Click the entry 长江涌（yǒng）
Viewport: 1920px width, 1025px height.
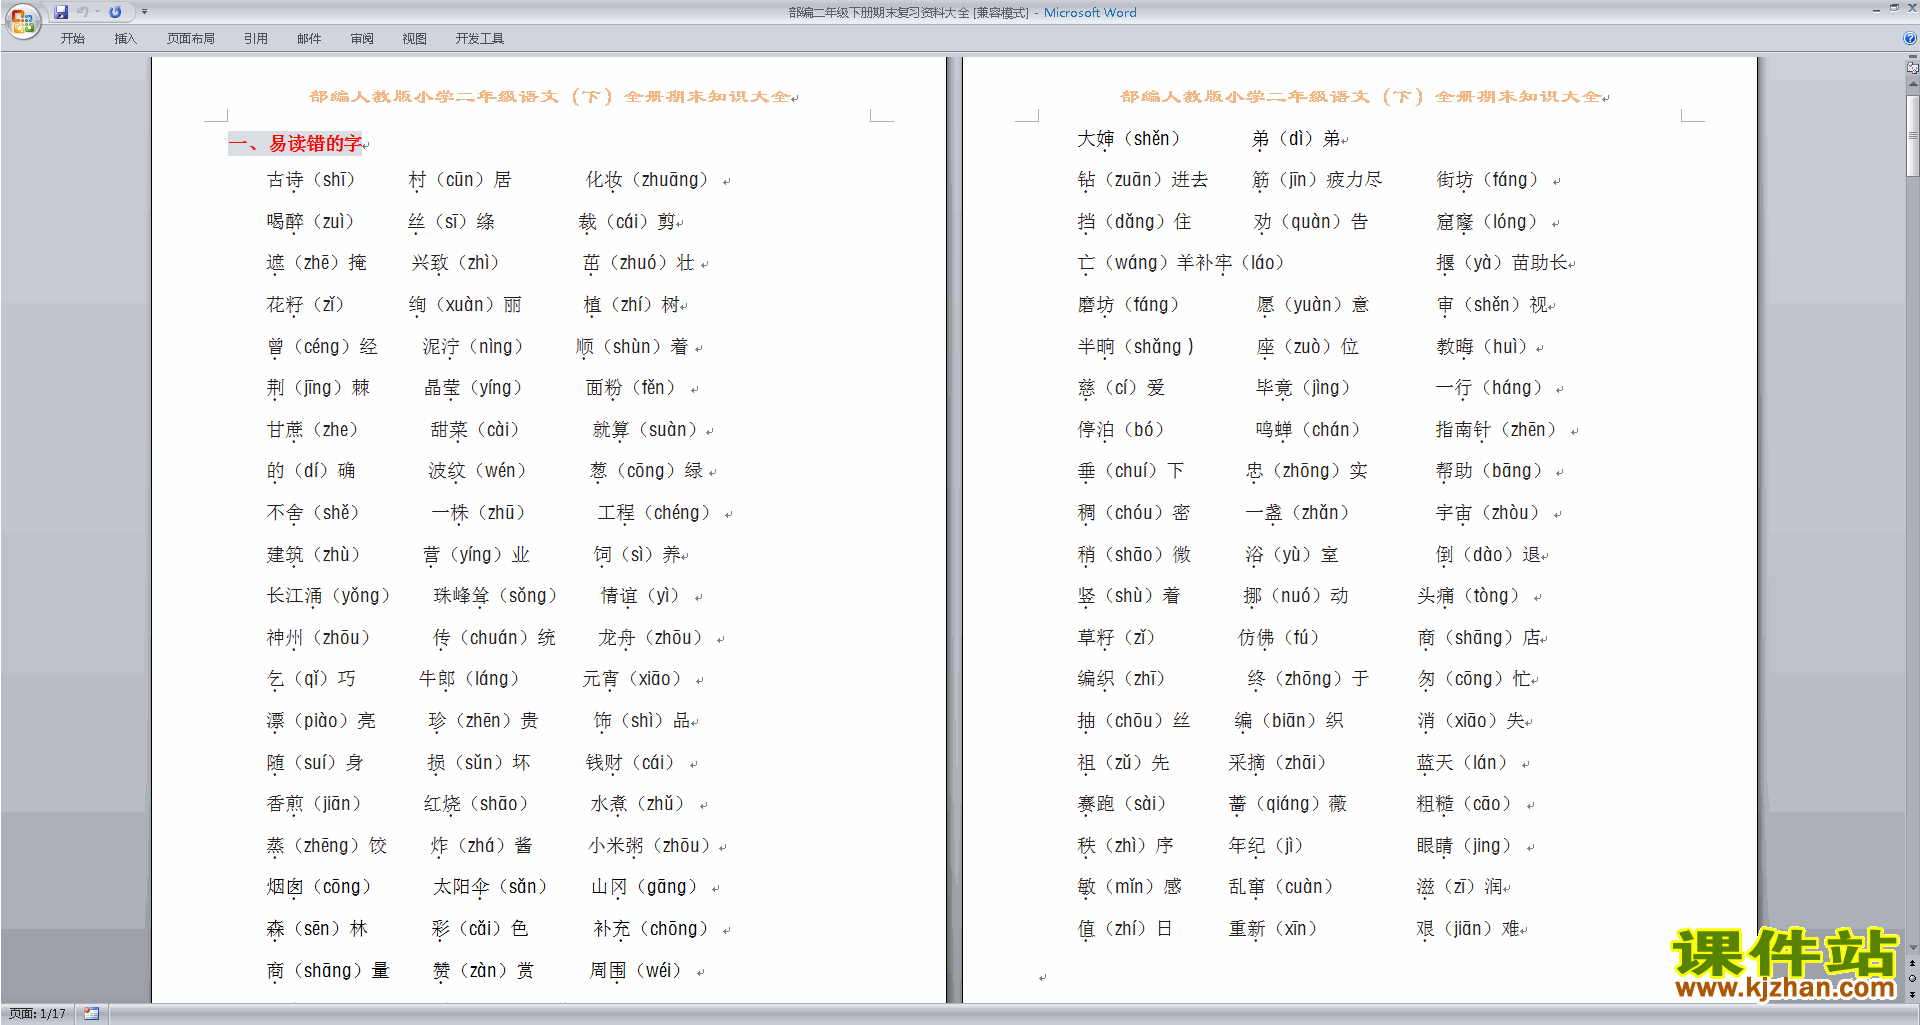pos(328,596)
